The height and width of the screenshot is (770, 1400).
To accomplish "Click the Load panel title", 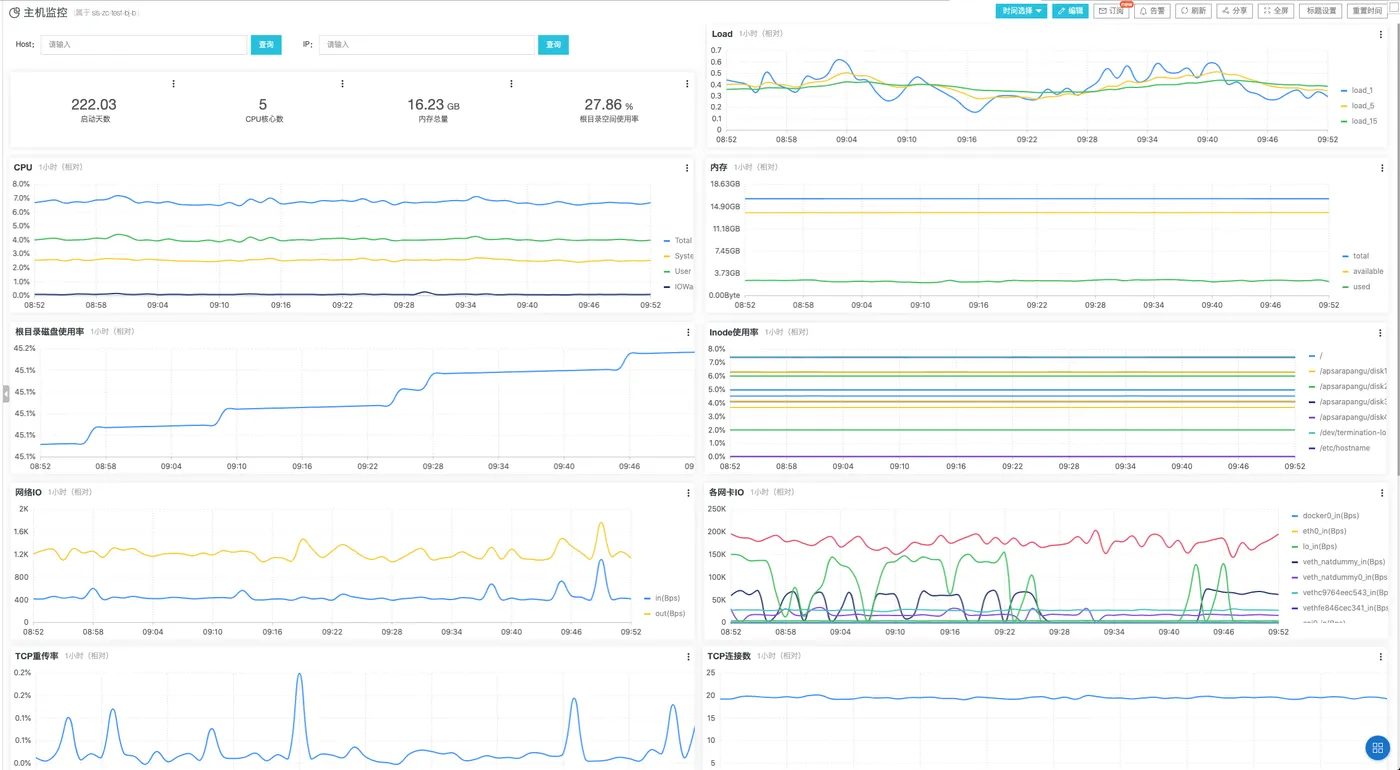I will coord(722,34).
